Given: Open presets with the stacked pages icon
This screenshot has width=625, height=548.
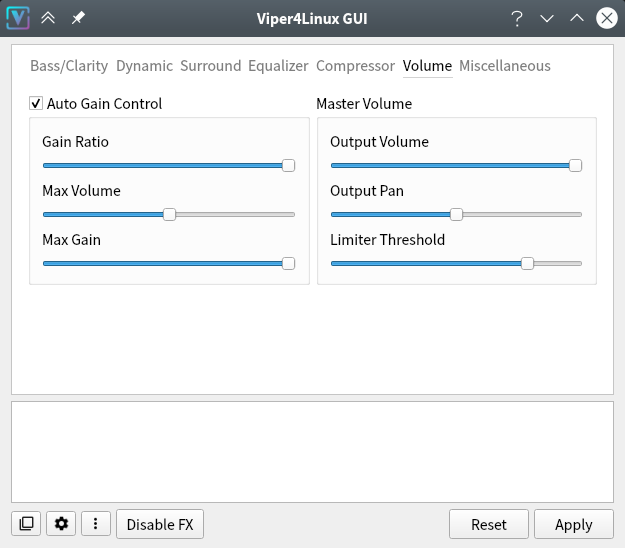Looking at the screenshot, I should [x=26, y=524].
